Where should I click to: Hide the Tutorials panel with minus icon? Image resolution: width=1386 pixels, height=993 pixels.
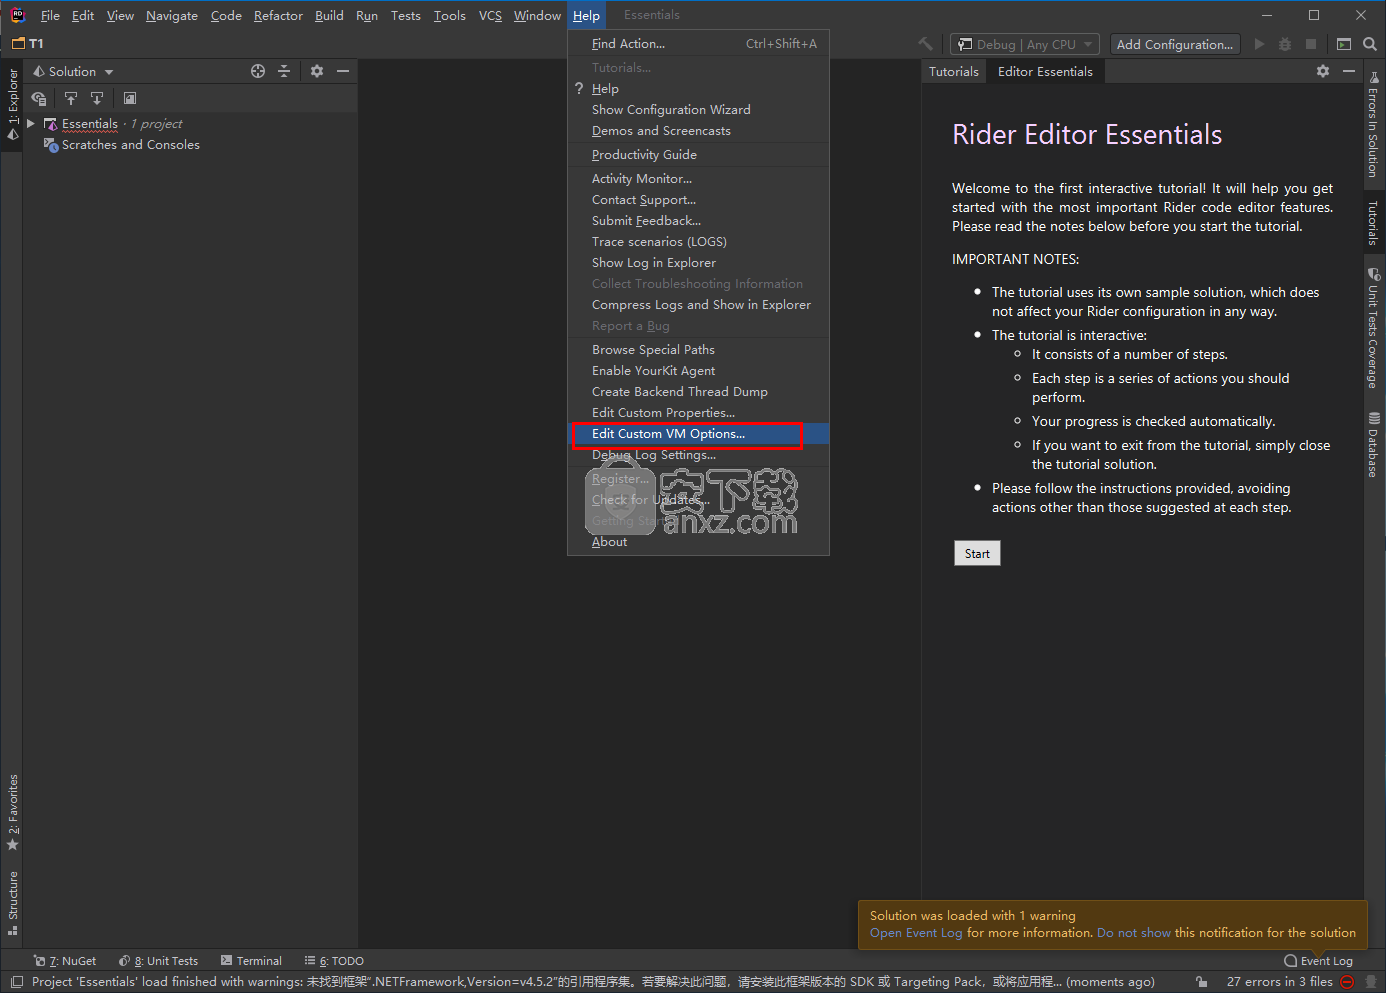point(1349,71)
